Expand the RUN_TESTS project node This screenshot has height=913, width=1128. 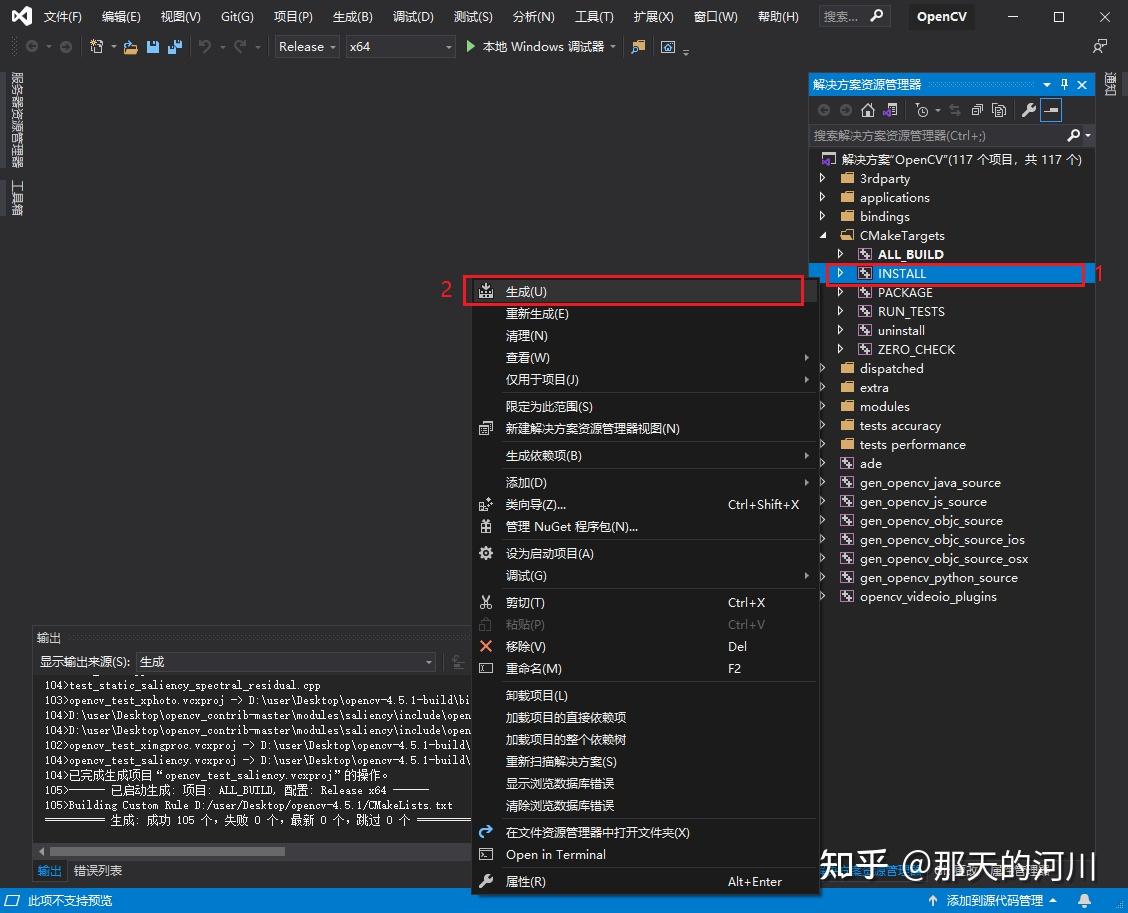840,311
